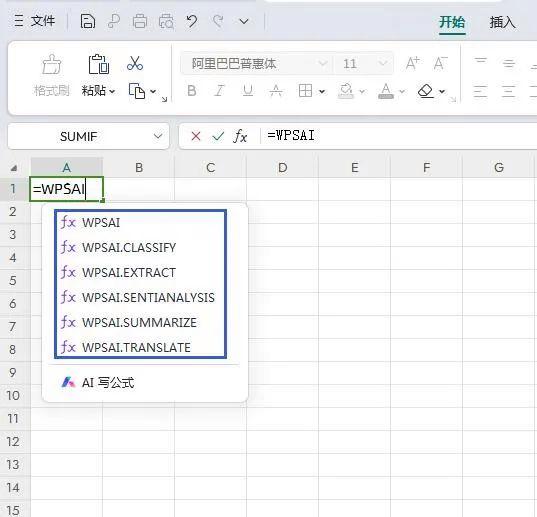Image resolution: width=537 pixels, height=517 pixels.
Task: Center text horizontally
Action: click(x=509, y=91)
